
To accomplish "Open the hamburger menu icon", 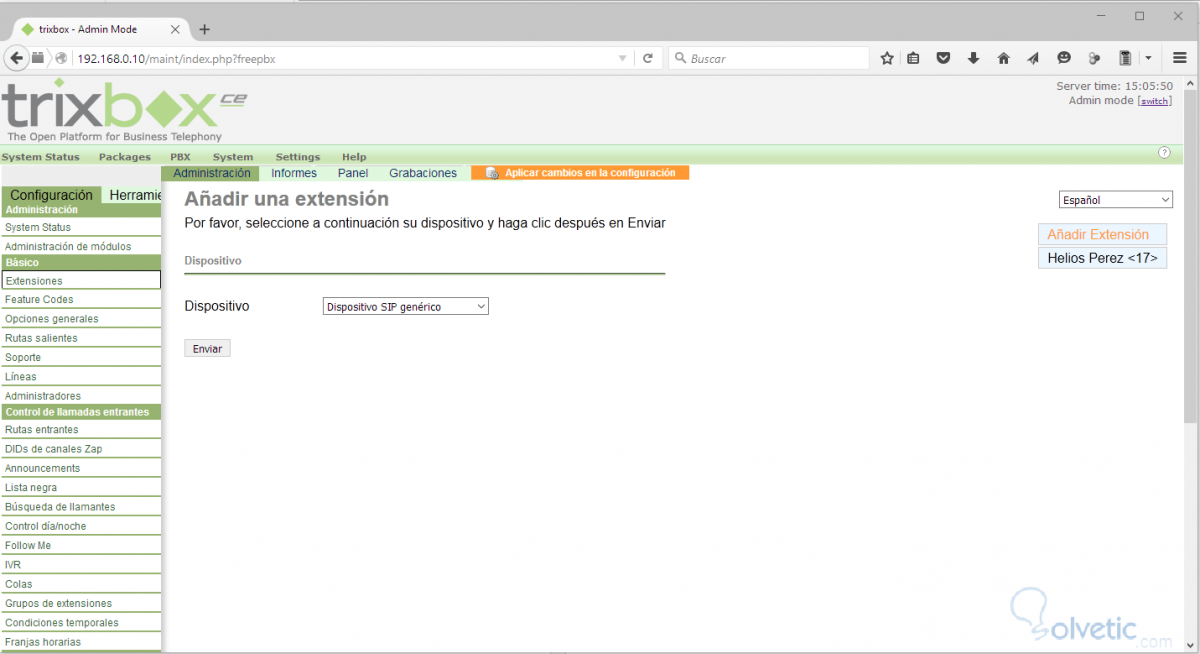I will pyautogui.click(x=1179, y=58).
